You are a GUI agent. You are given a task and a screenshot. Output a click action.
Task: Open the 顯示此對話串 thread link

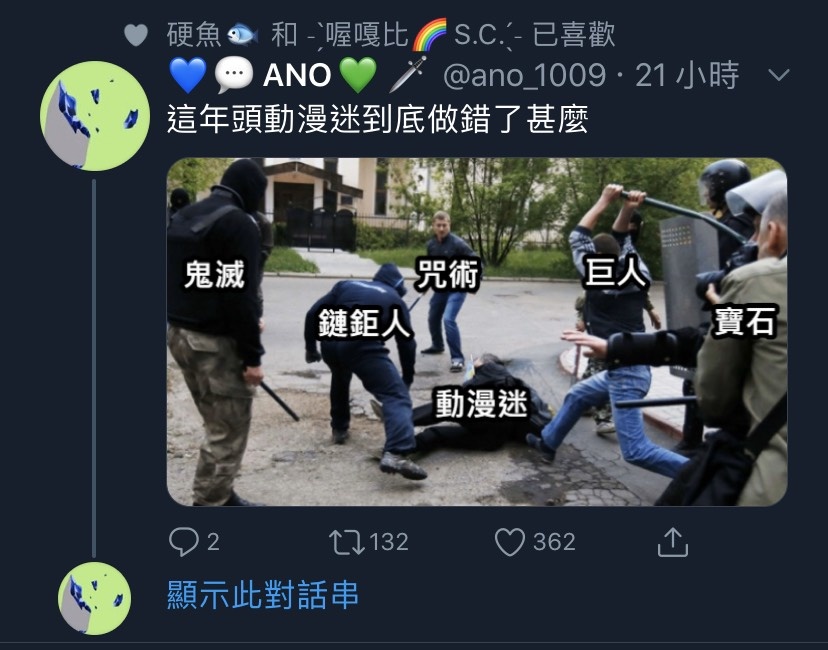pyautogui.click(x=263, y=595)
